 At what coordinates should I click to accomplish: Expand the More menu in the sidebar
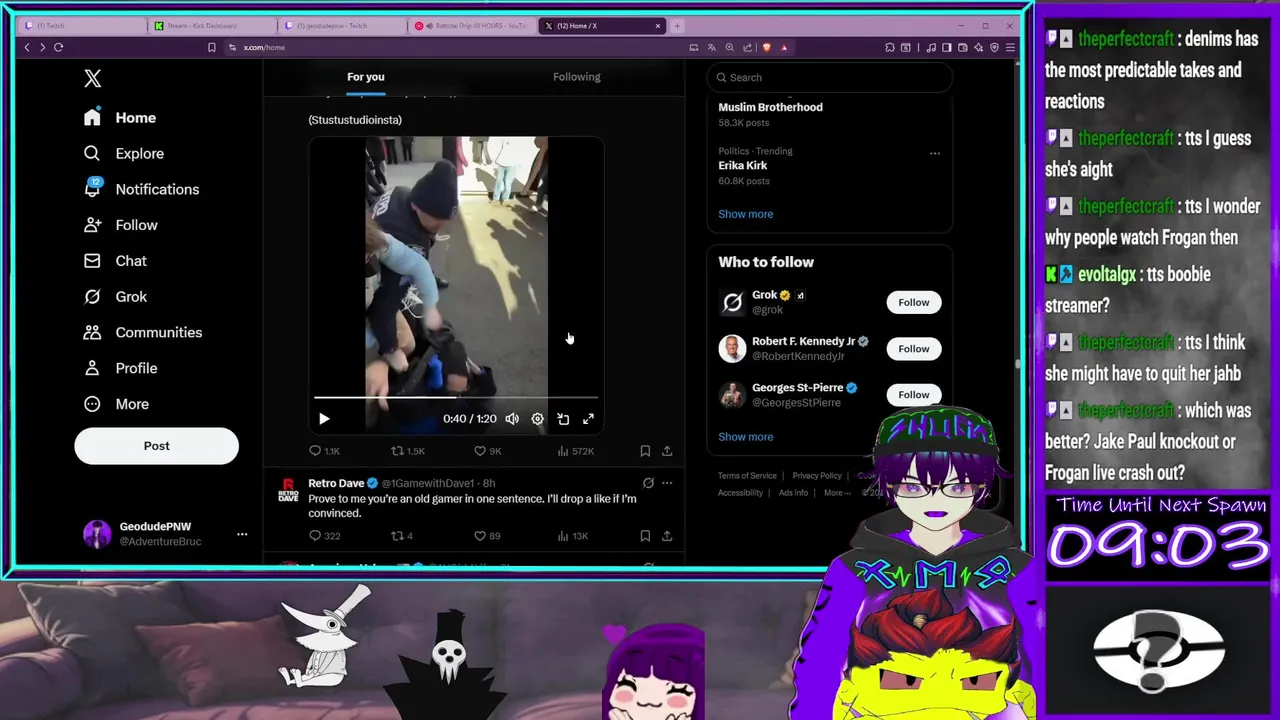tap(116, 404)
